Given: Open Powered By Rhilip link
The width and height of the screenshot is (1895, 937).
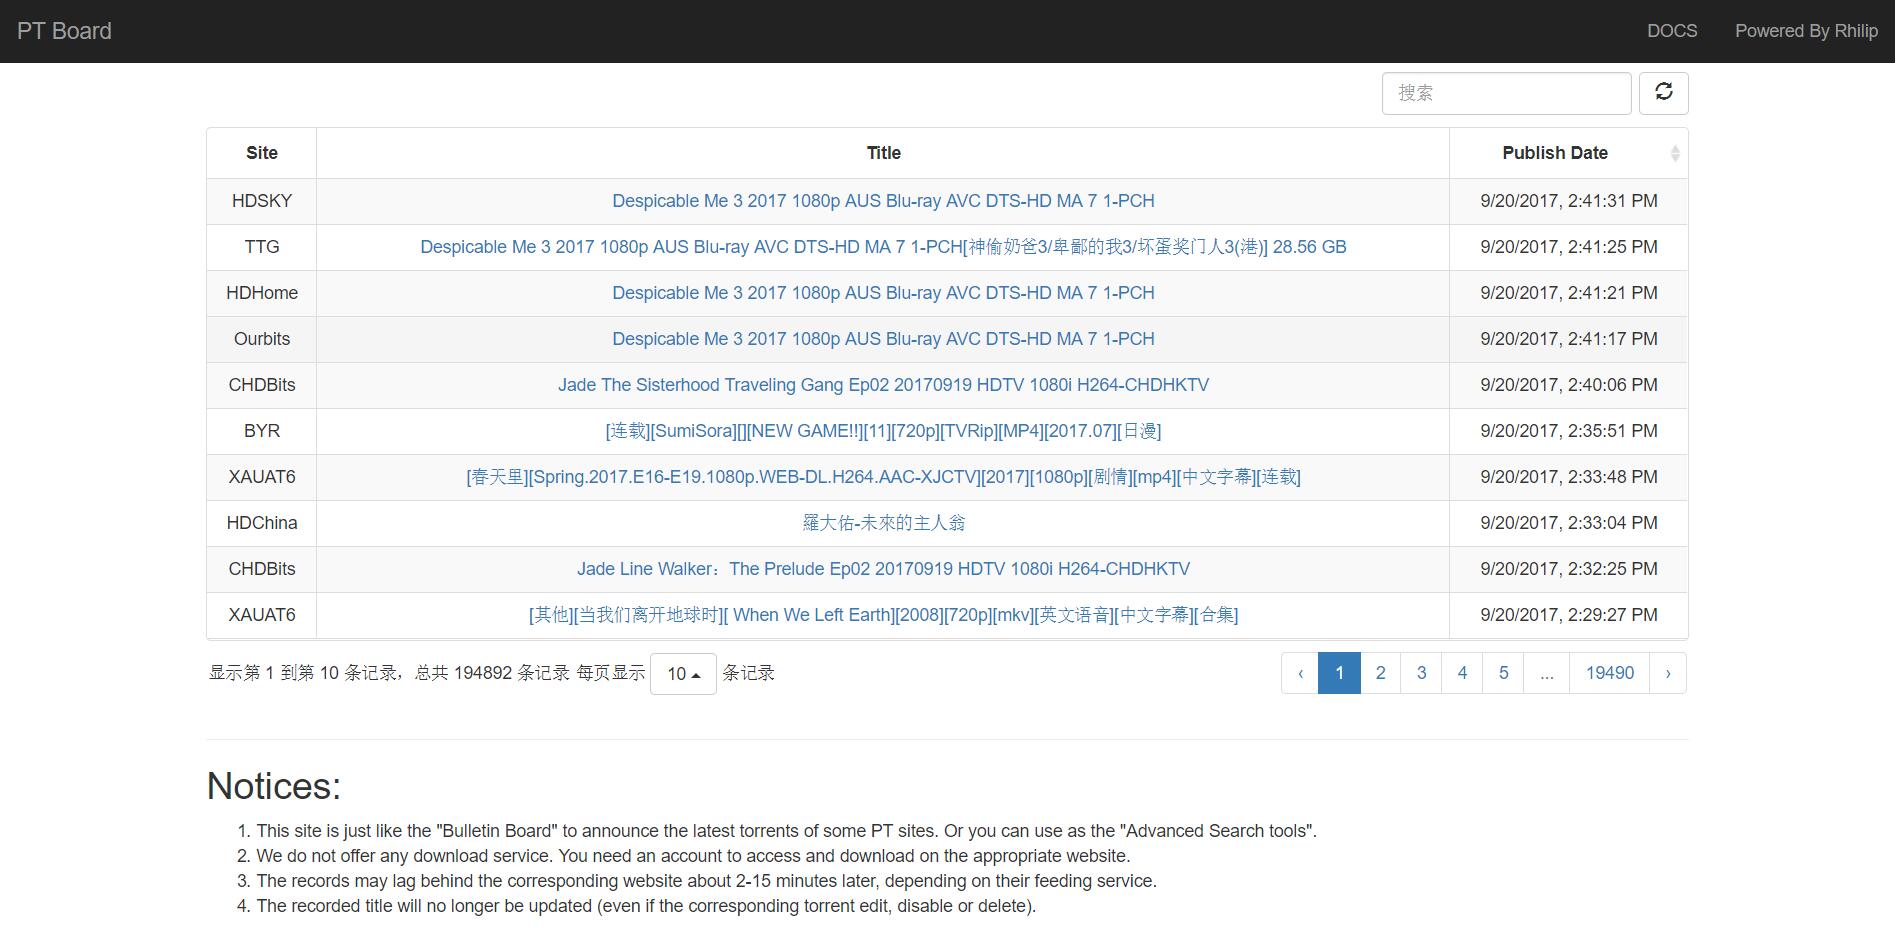Looking at the screenshot, I should (x=1806, y=31).
